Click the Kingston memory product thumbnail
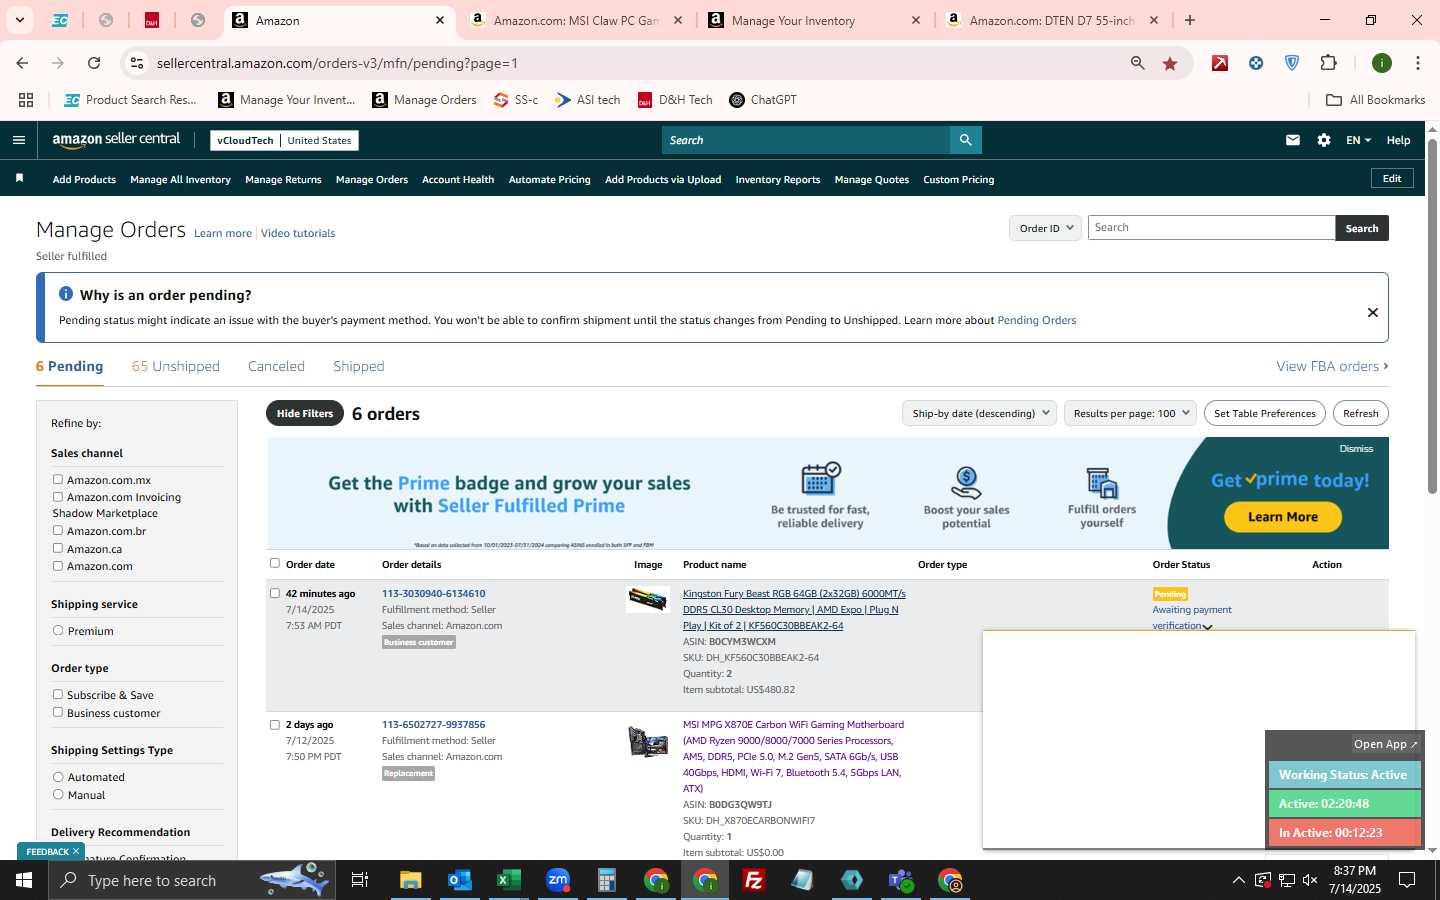Image resolution: width=1440 pixels, height=900 pixels. 647,599
